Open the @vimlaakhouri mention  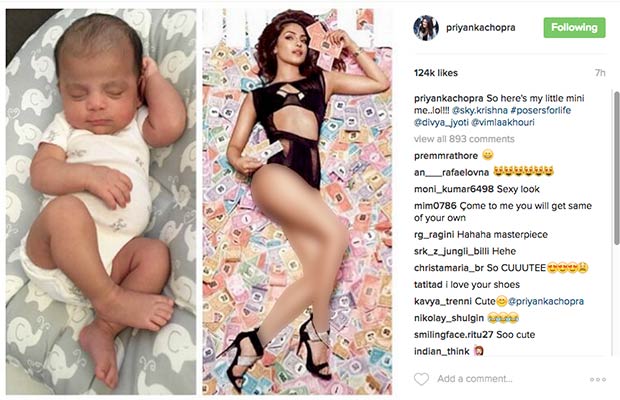(x=503, y=123)
